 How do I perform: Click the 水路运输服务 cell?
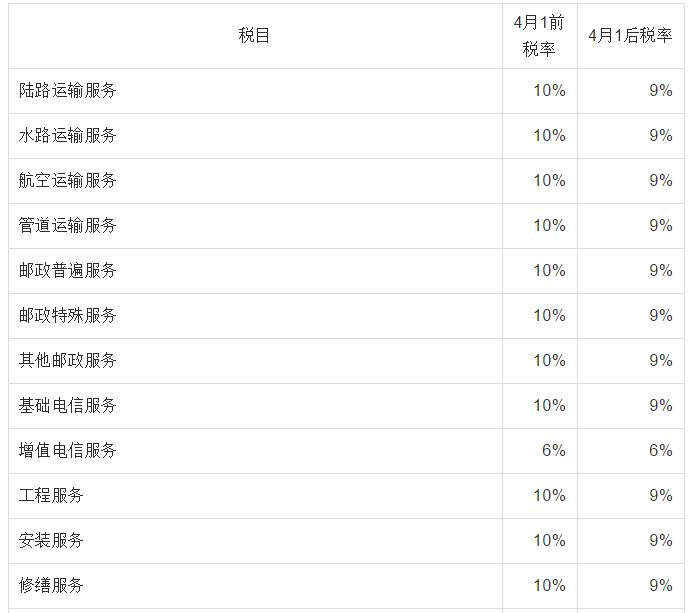coord(68,136)
